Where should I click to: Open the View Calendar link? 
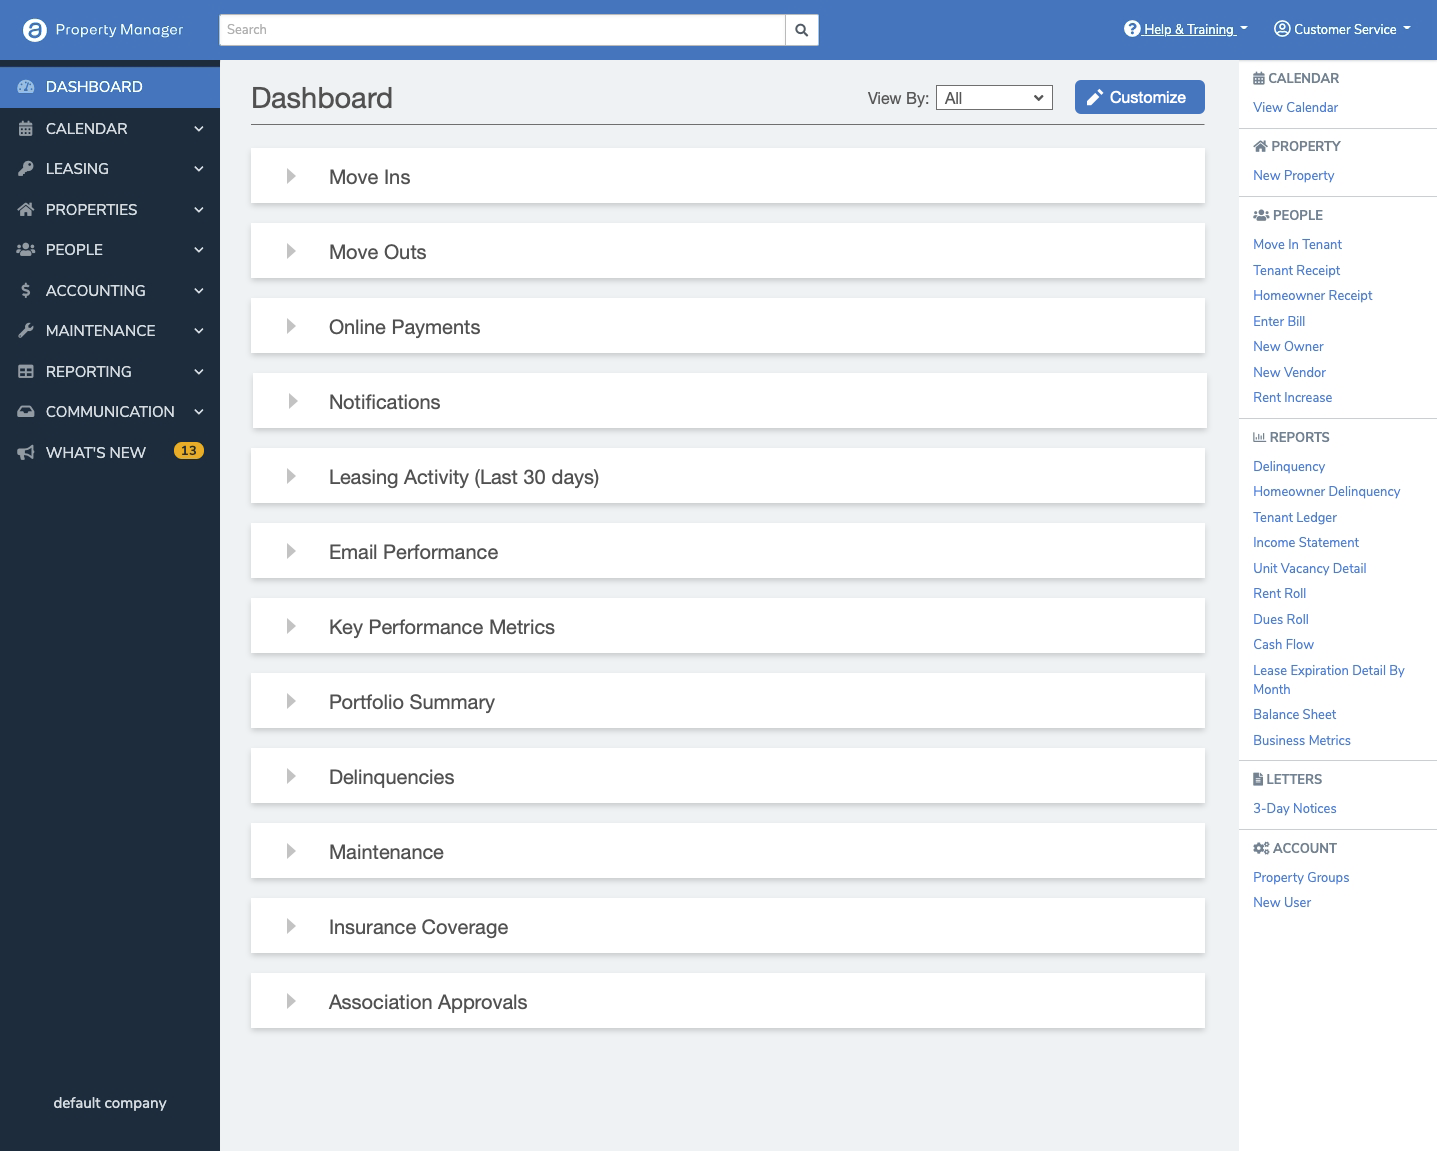click(1295, 107)
